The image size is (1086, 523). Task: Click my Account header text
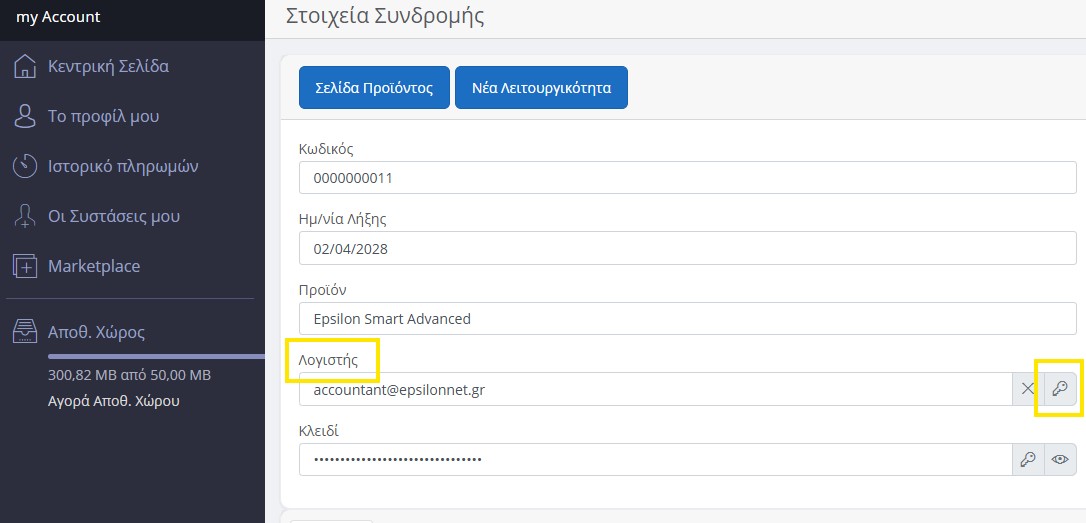coord(58,17)
